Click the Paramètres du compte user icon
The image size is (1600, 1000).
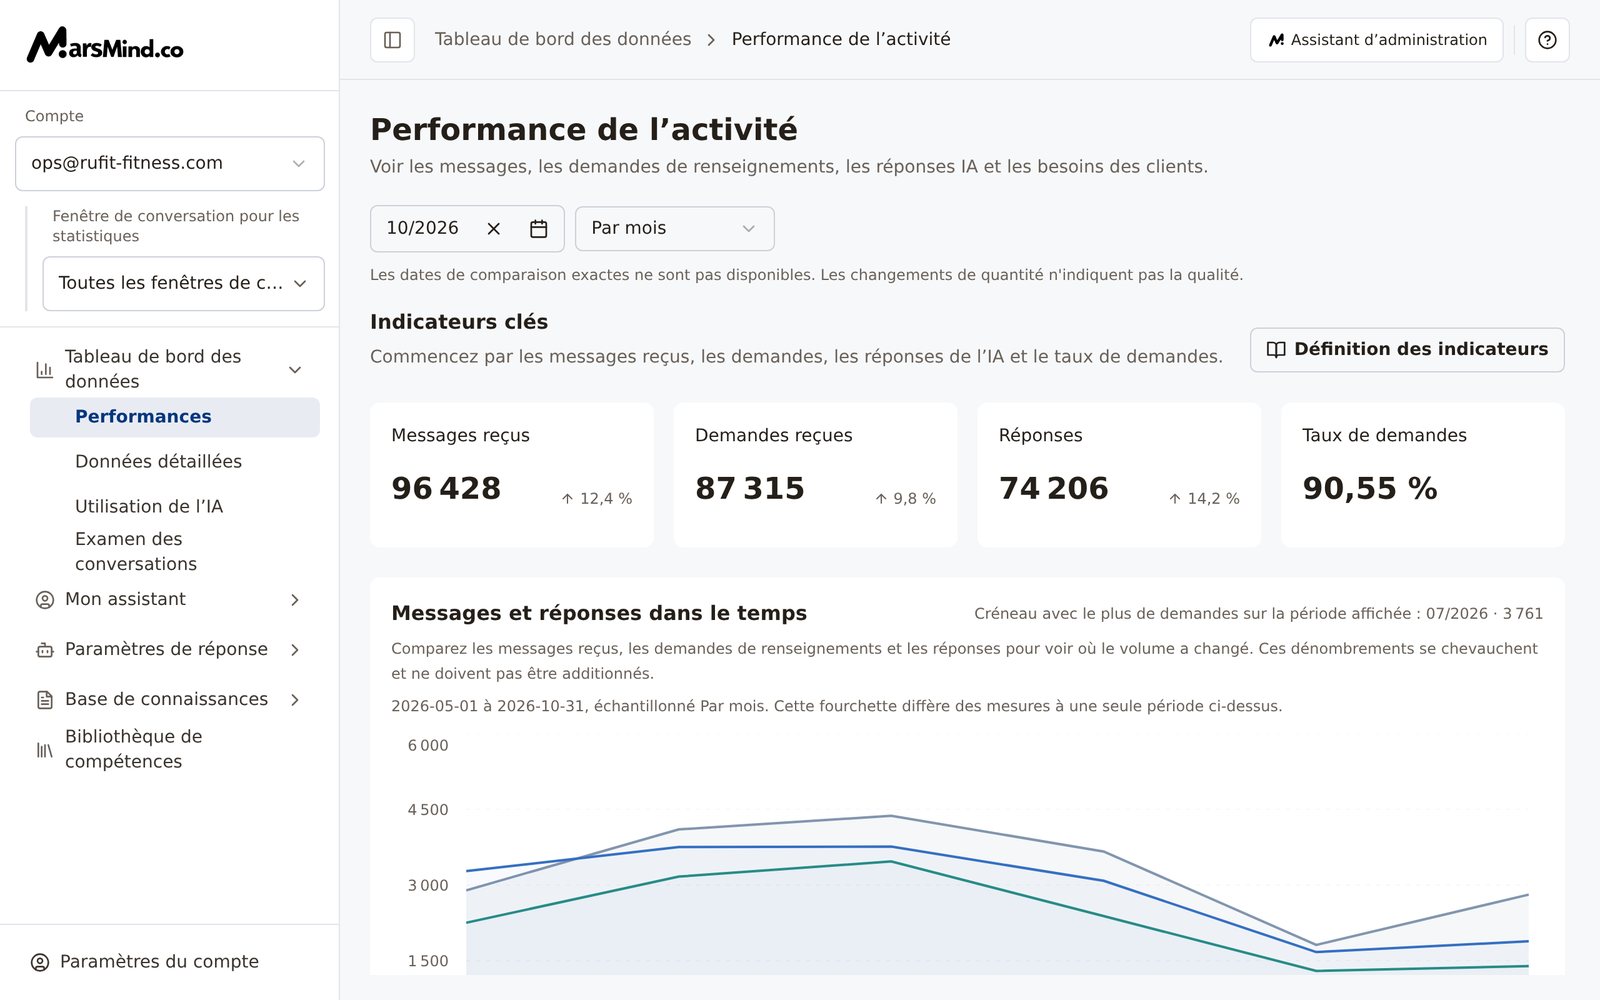tap(40, 962)
